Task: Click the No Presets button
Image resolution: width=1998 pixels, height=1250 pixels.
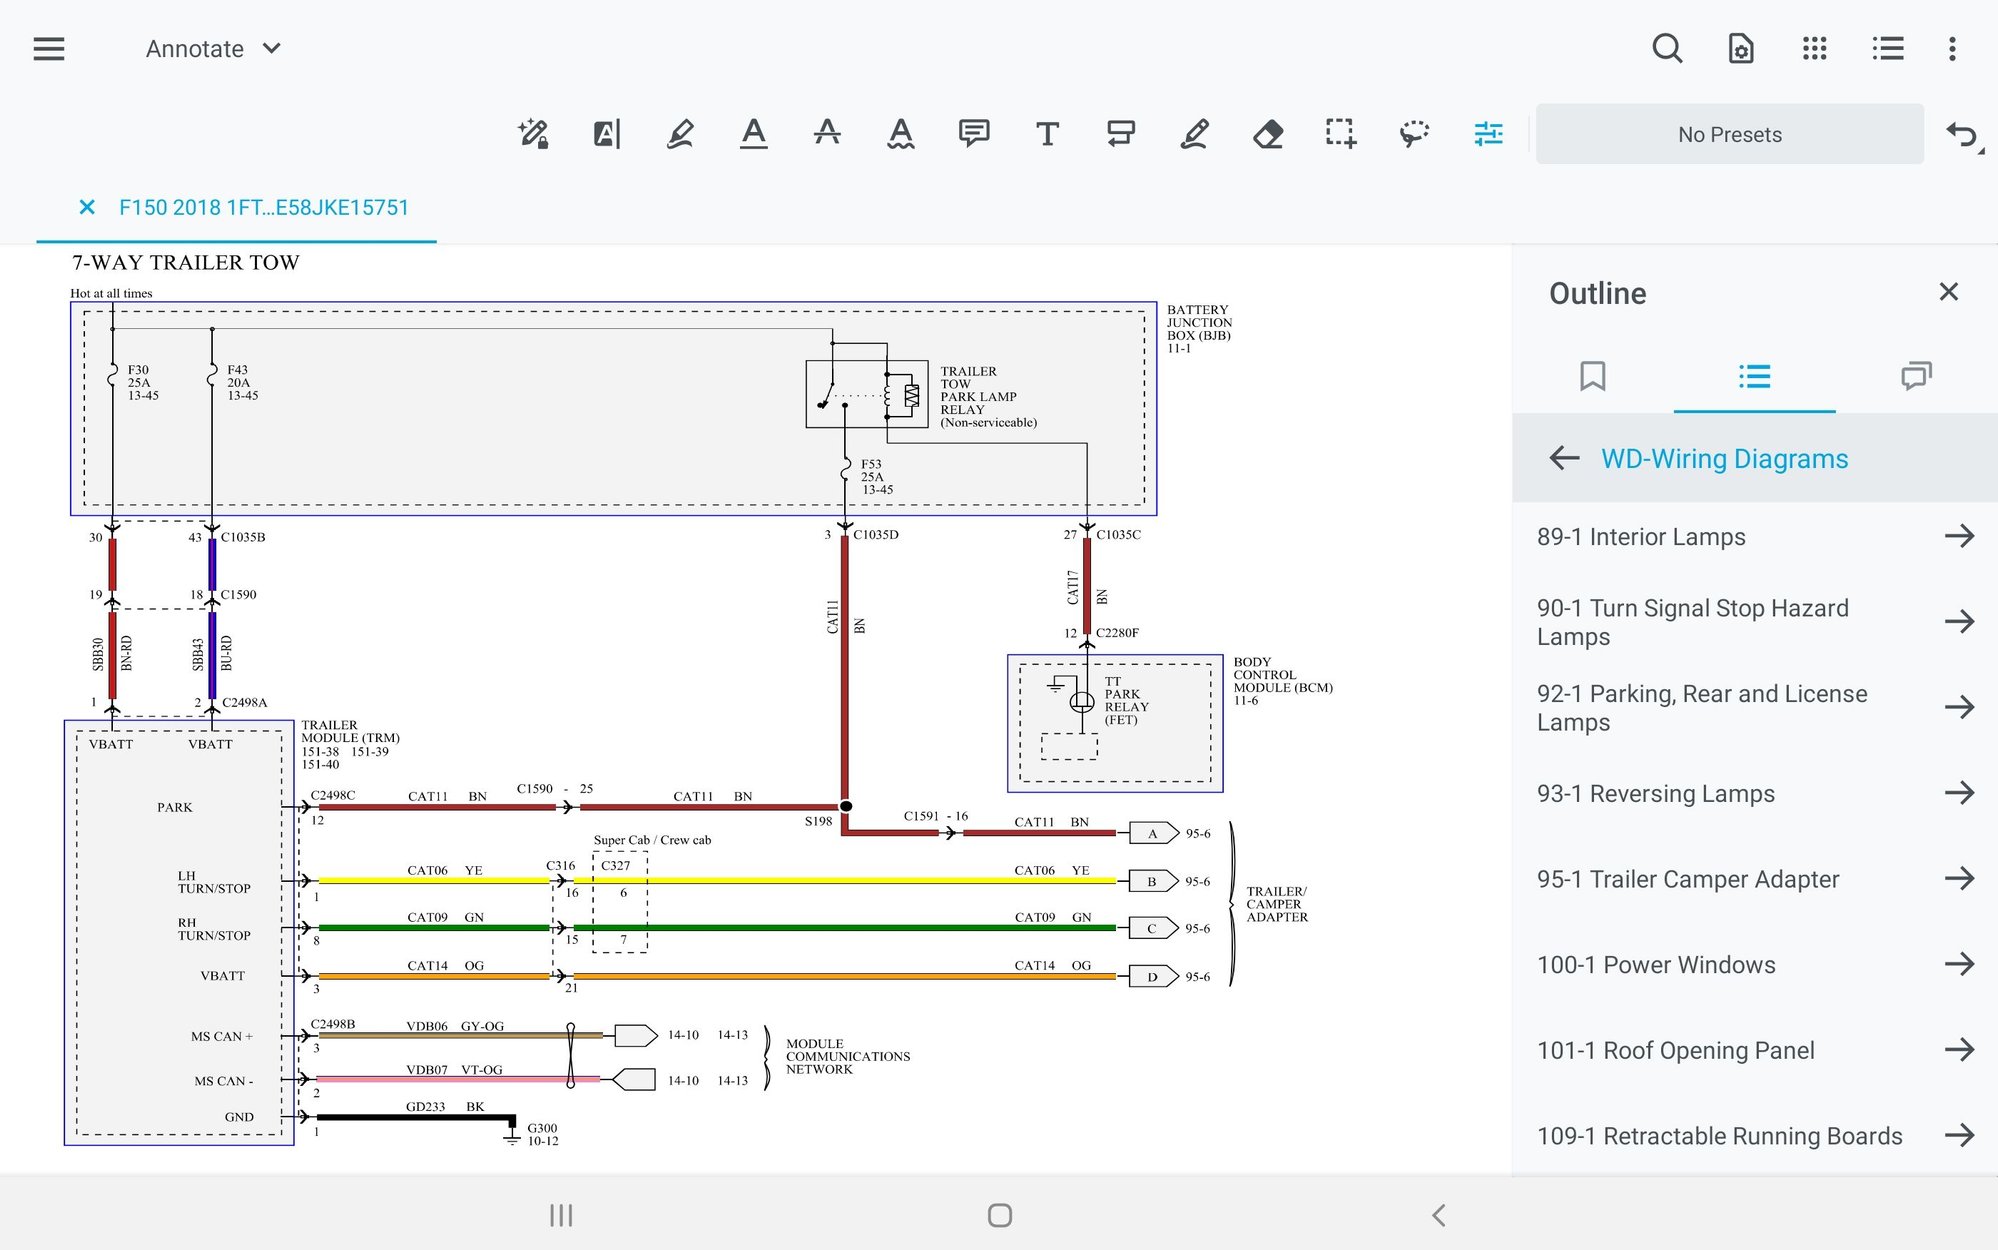Action: (1729, 134)
